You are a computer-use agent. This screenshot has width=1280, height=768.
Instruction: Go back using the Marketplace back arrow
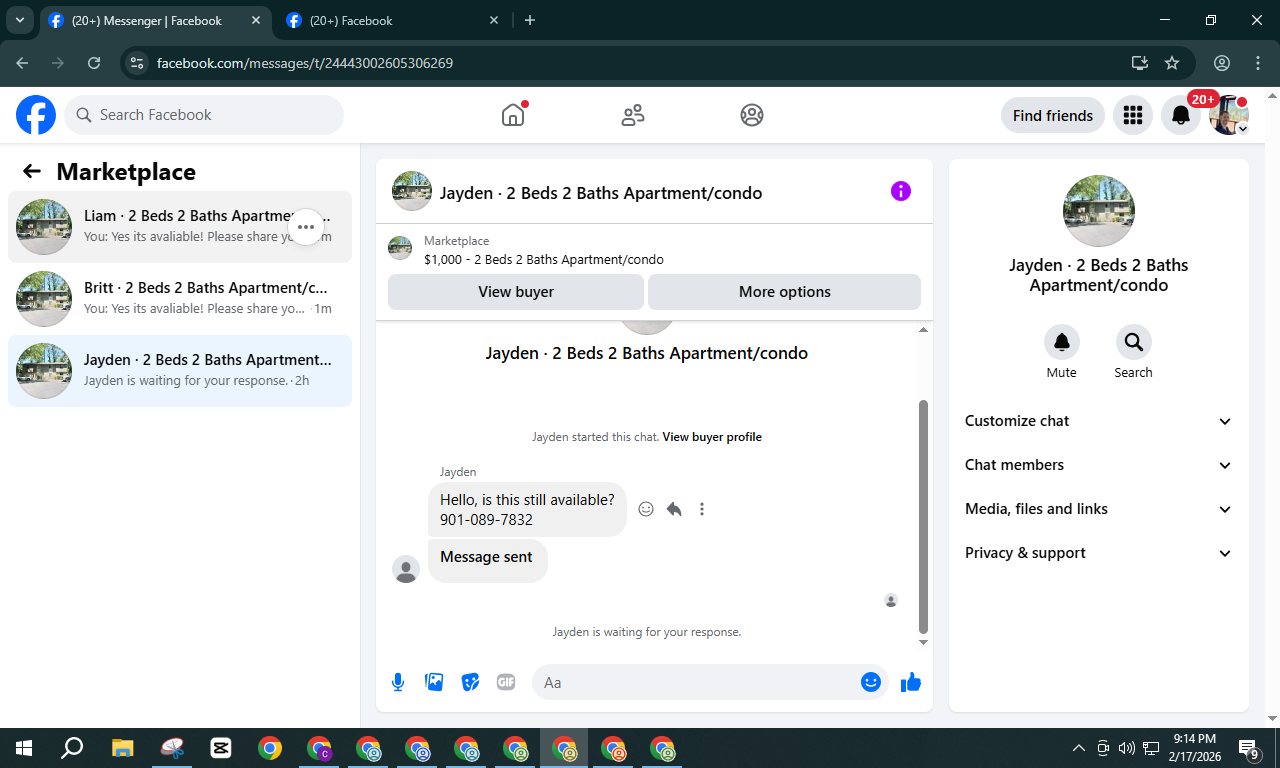32,171
